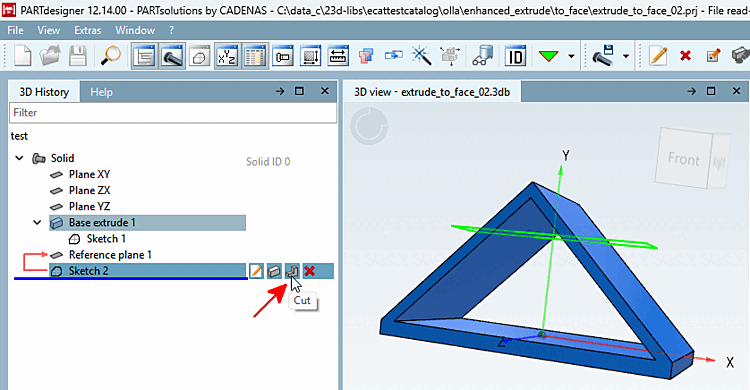Viewport: 750px width, 390px height.
Task: Click the Filter input field
Action: coord(173,113)
